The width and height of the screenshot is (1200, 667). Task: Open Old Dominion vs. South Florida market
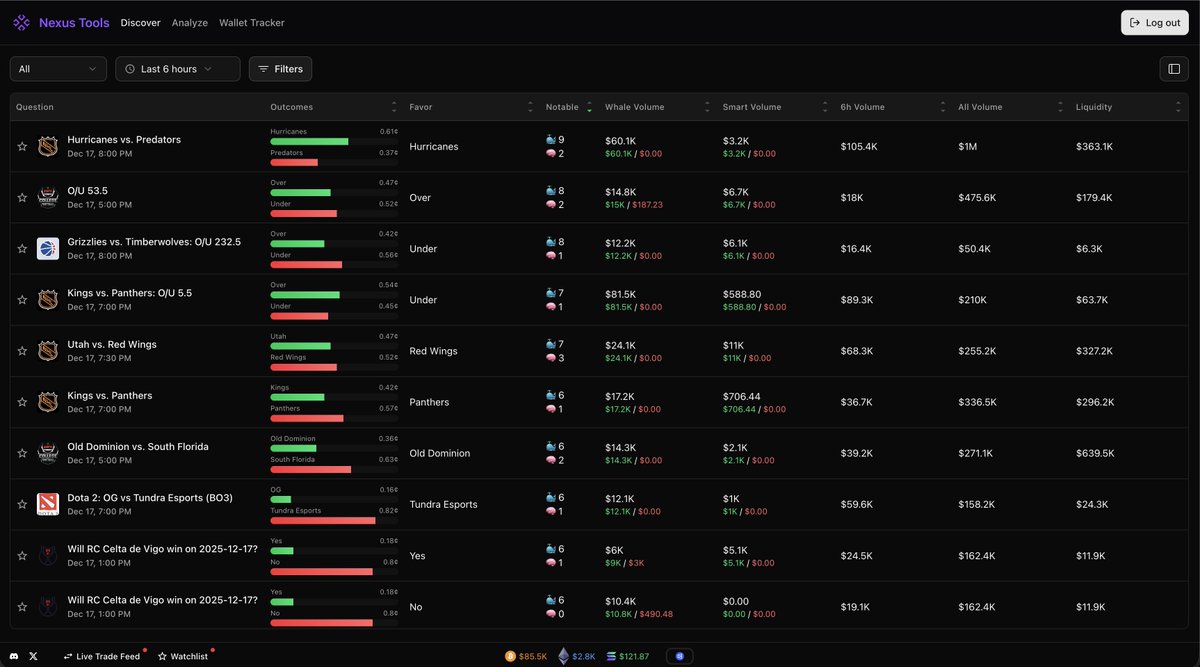click(138, 447)
